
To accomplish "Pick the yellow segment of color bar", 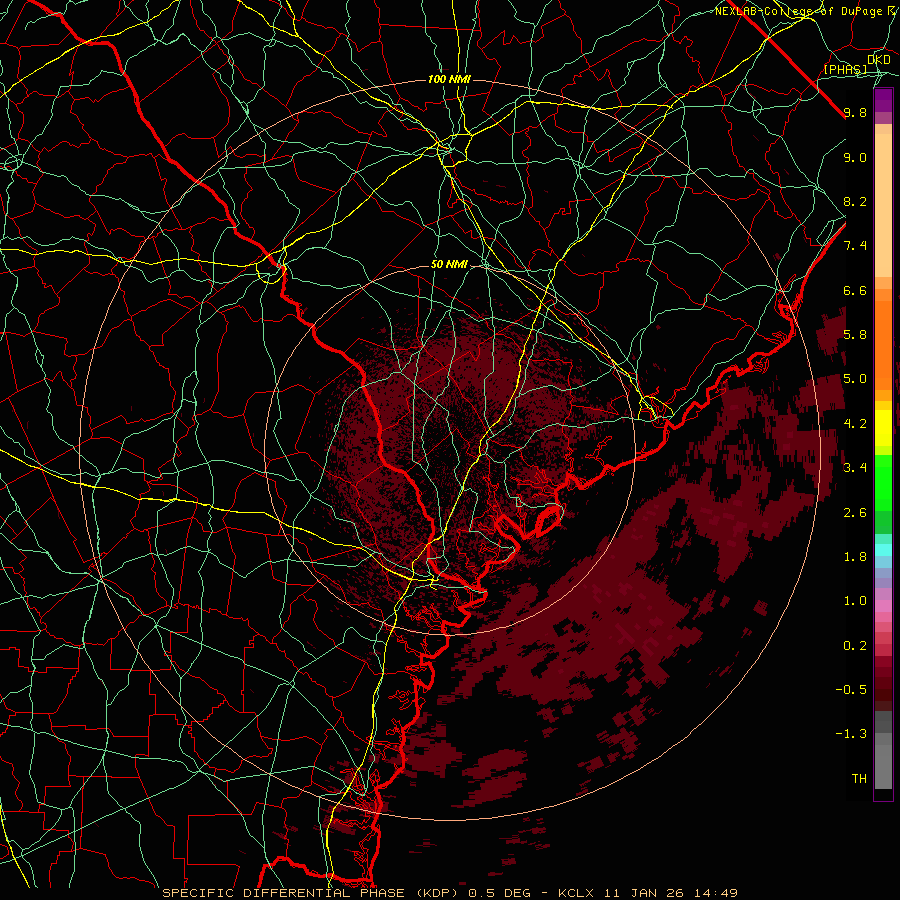I will [883, 428].
